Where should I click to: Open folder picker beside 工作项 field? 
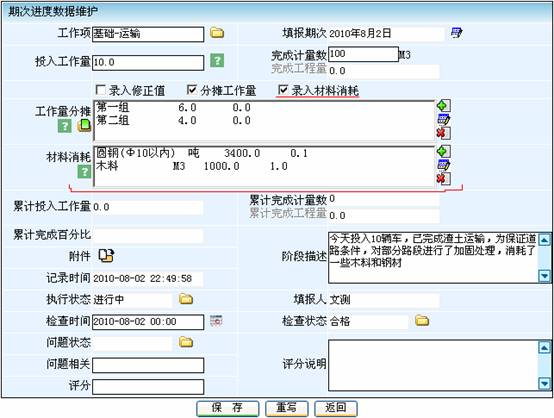(217, 33)
